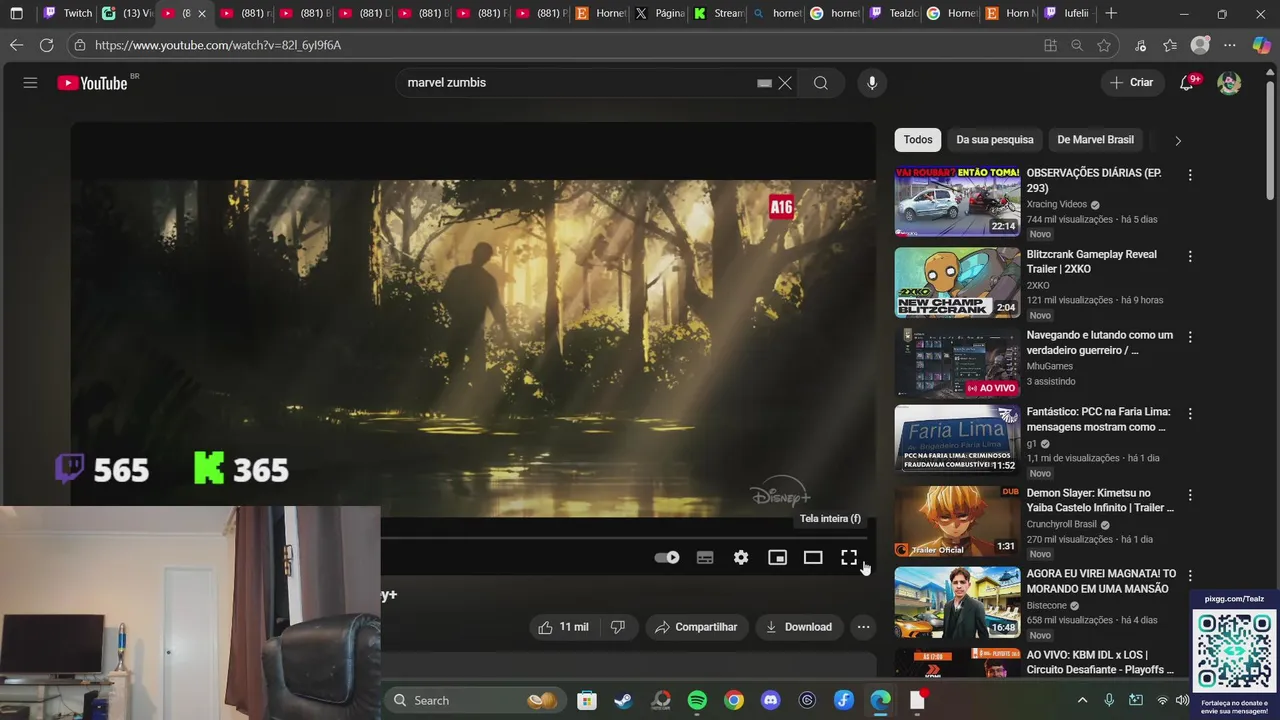Open the browser zoom magnifier icon
This screenshot has width=1280, height=720.
point(1077,45)
